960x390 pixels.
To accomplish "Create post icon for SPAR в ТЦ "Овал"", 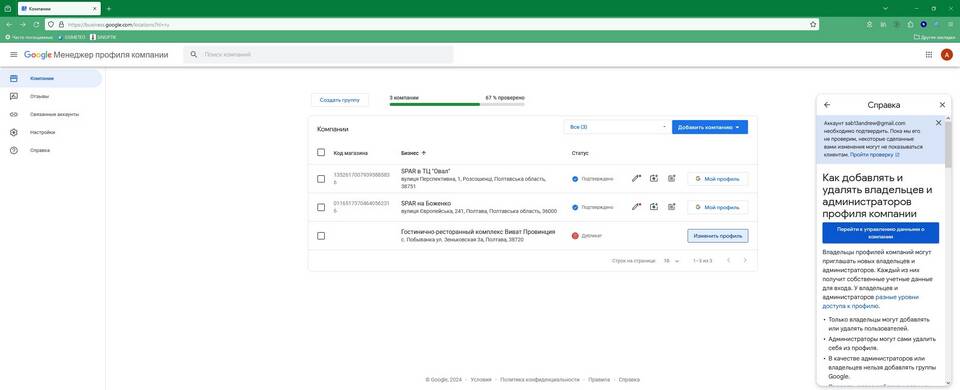I will tap(672, 179).
